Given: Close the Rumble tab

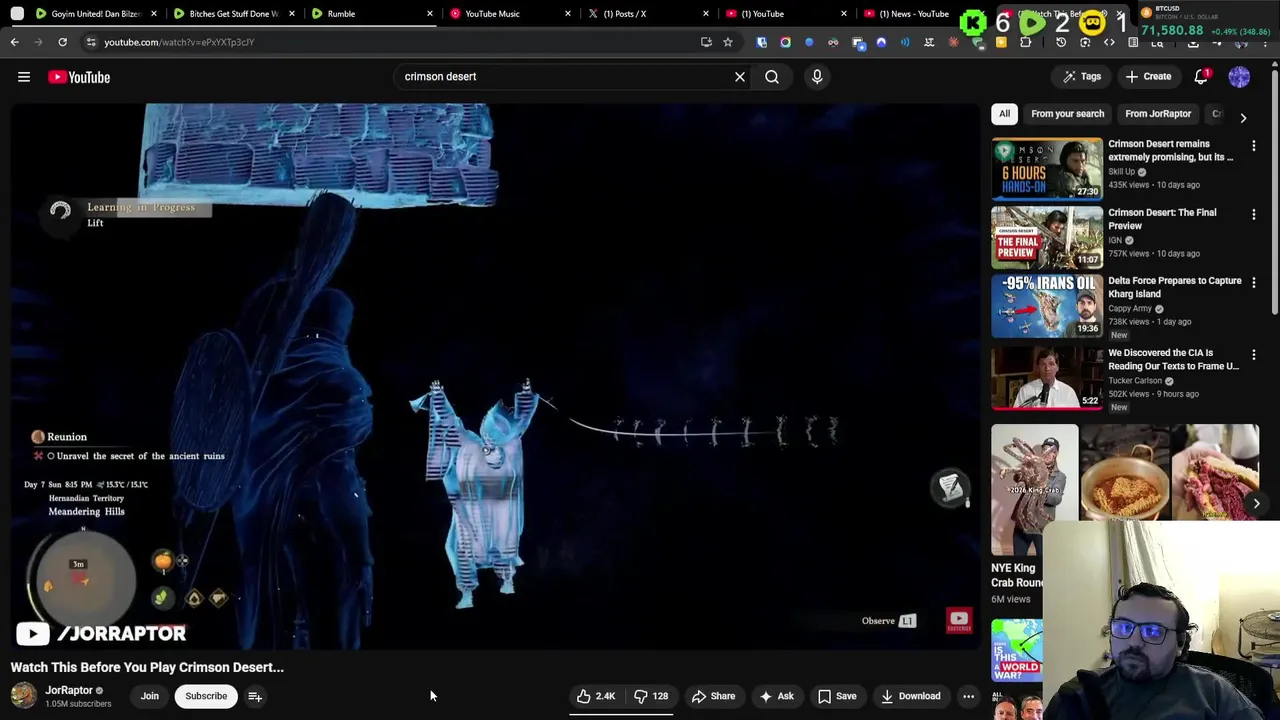Looking at the screenshot, I should coord(430,14).
